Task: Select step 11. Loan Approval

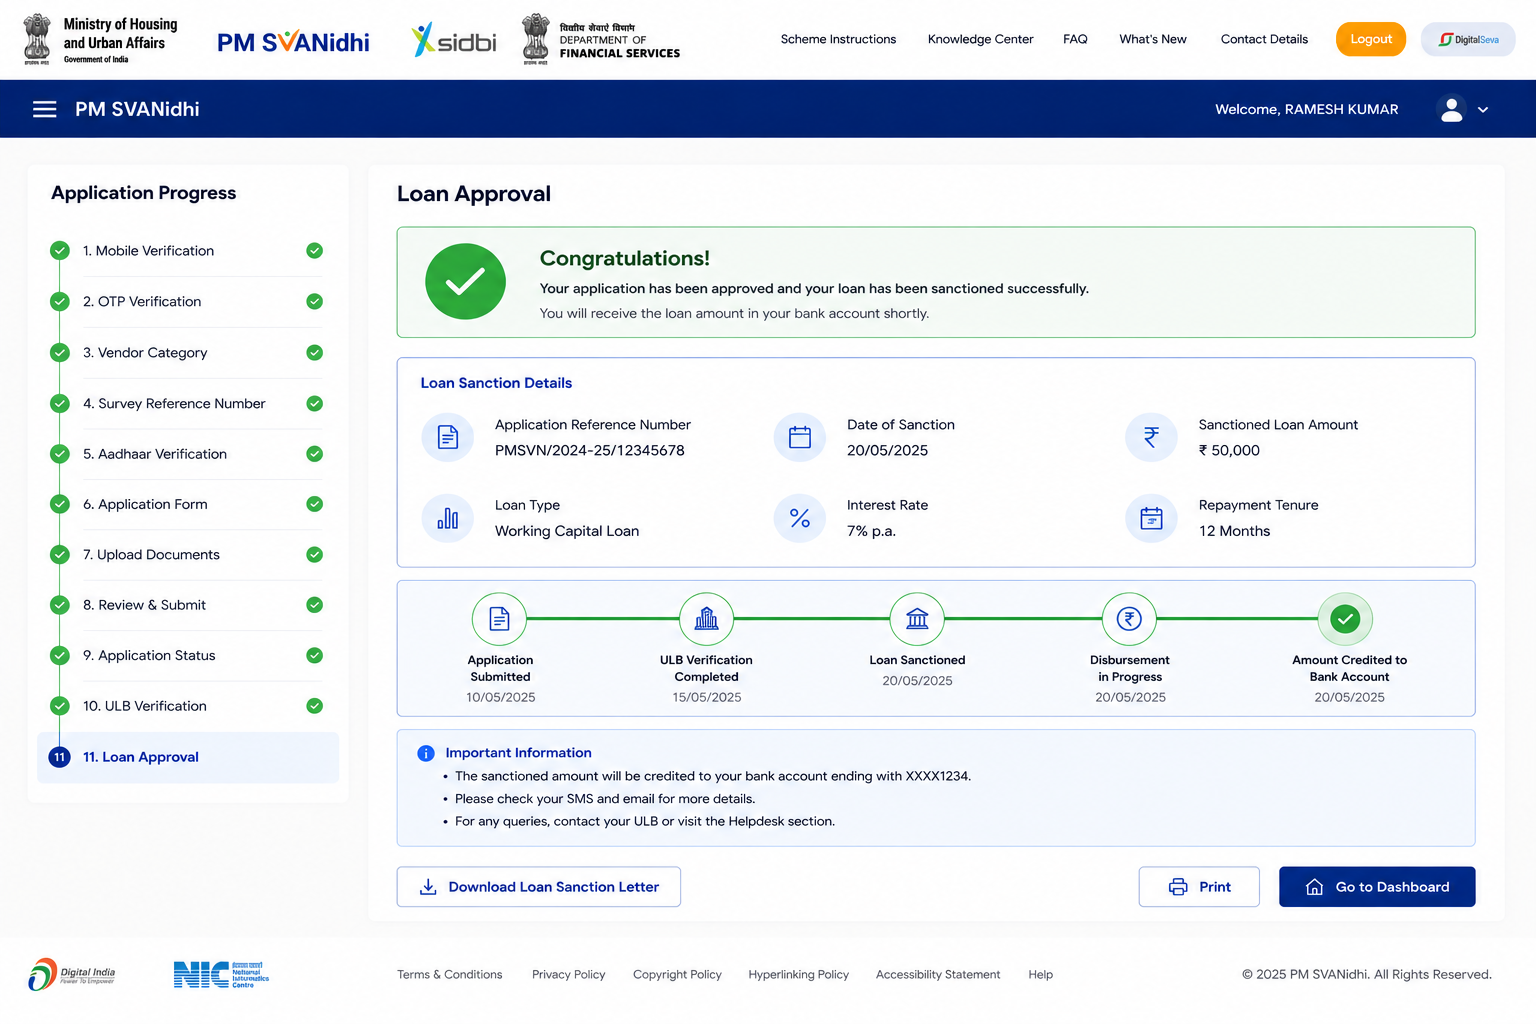Action: click(x=187, y=757)
